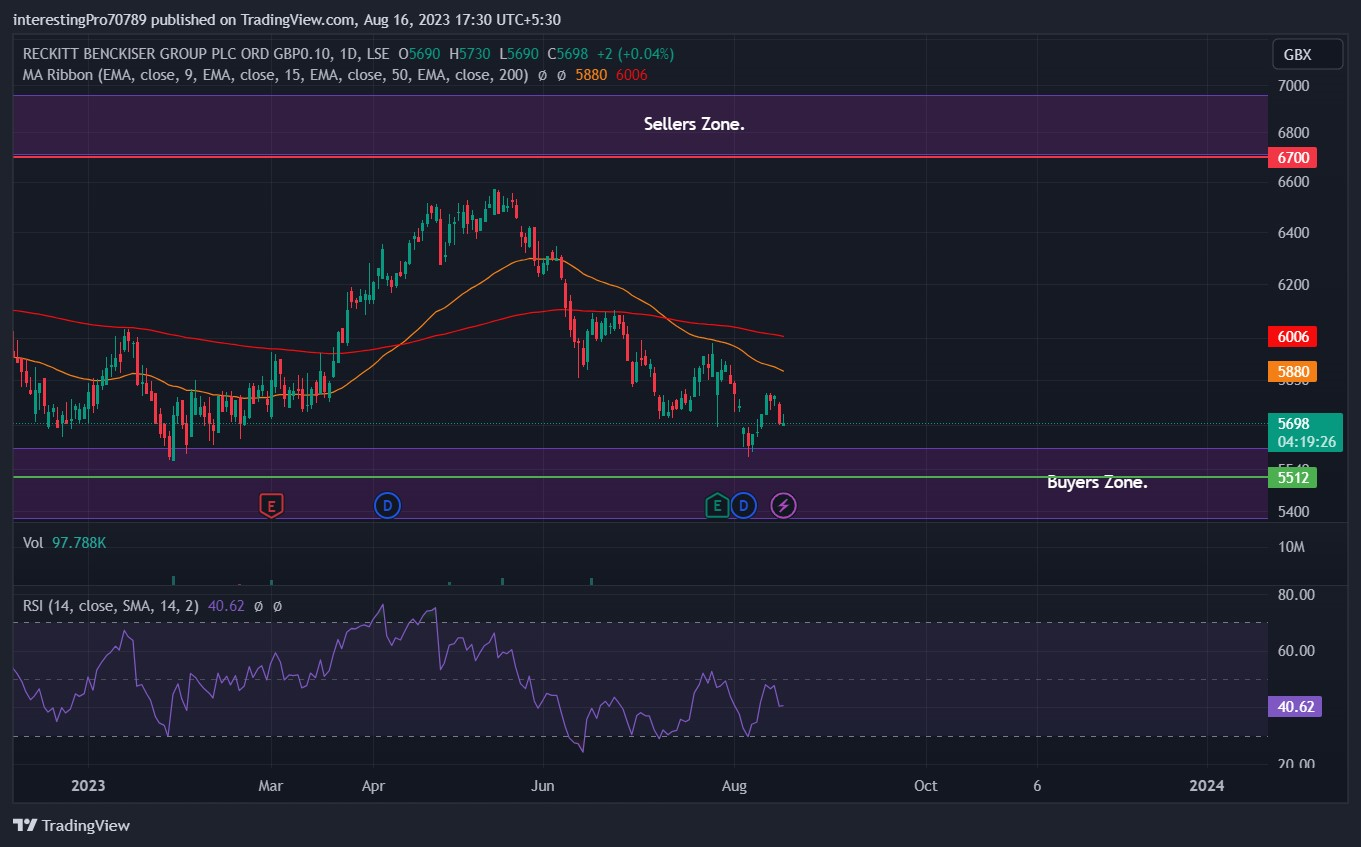Click the 60.00 level on RSI axis
The image size is (1361, 847).
coord(1296,650)
